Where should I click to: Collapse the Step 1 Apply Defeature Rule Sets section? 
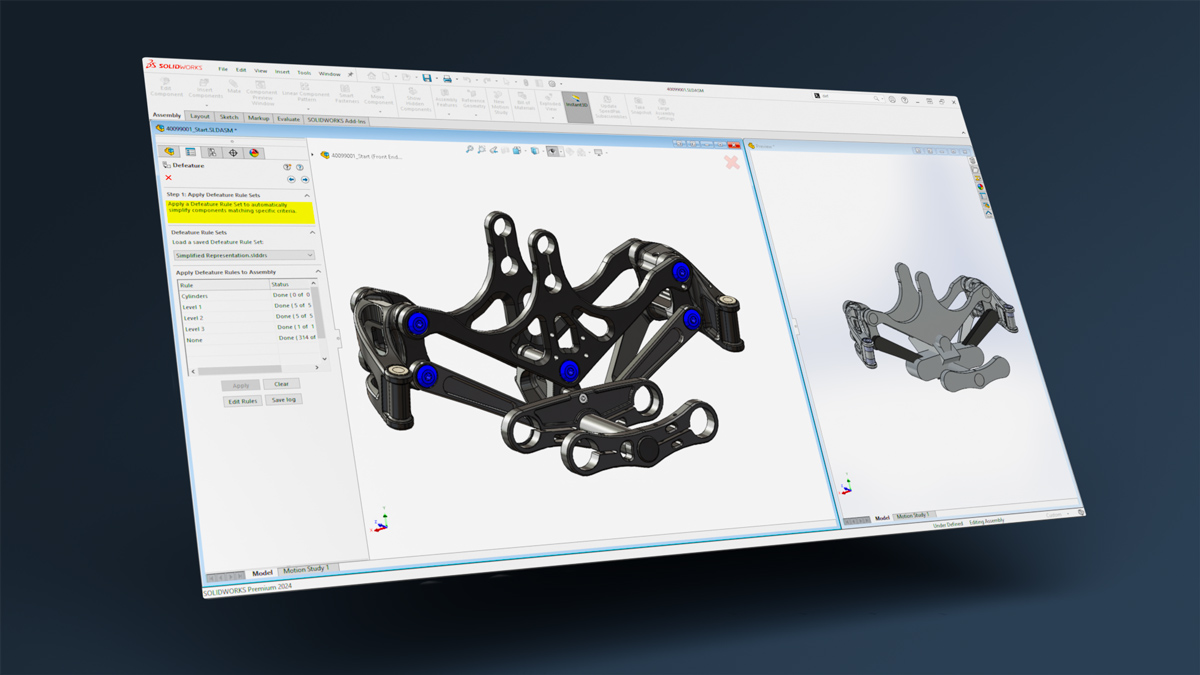click(x=307, y=195)
